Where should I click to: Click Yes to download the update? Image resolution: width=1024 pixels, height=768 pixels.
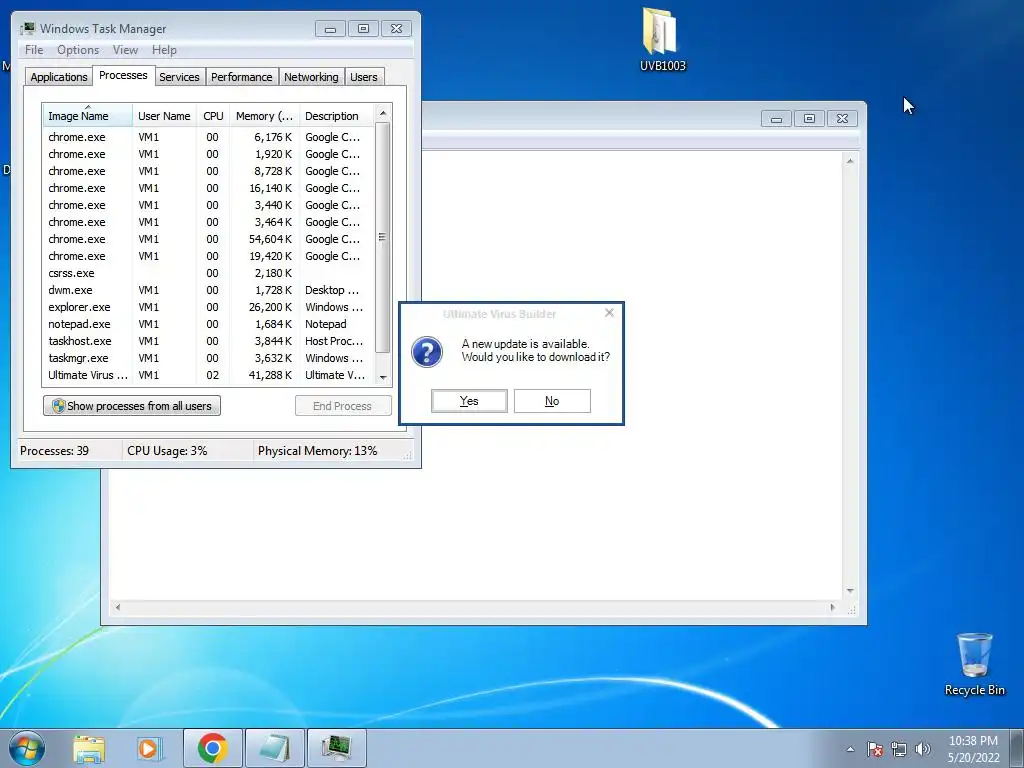[x=469, y=401]
